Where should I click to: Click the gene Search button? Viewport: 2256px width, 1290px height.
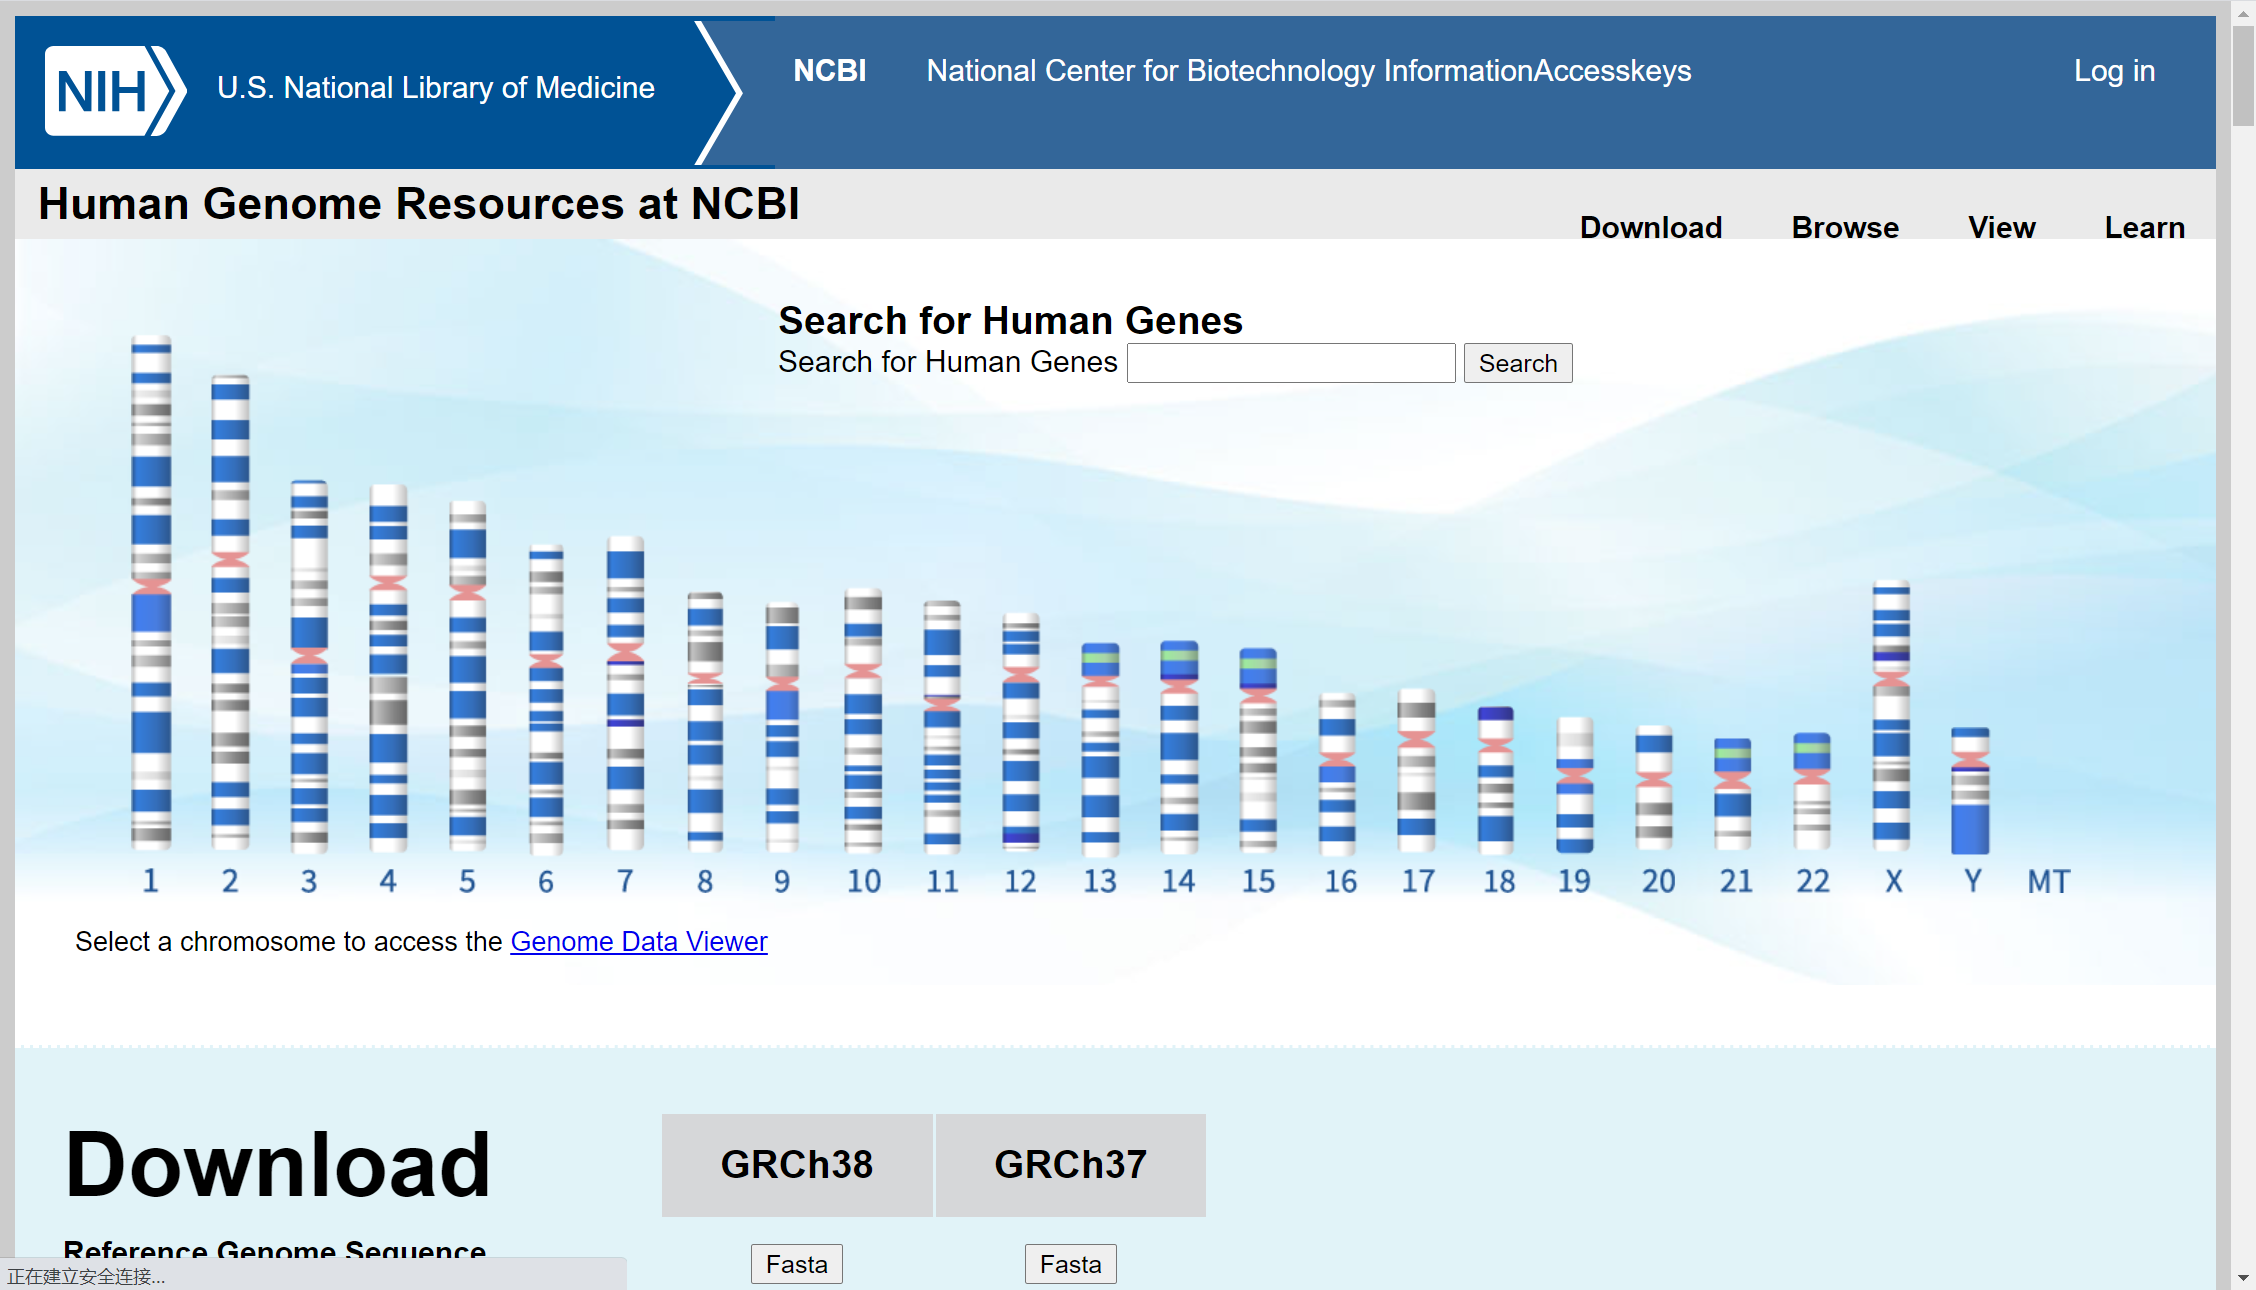(1518, 363)
